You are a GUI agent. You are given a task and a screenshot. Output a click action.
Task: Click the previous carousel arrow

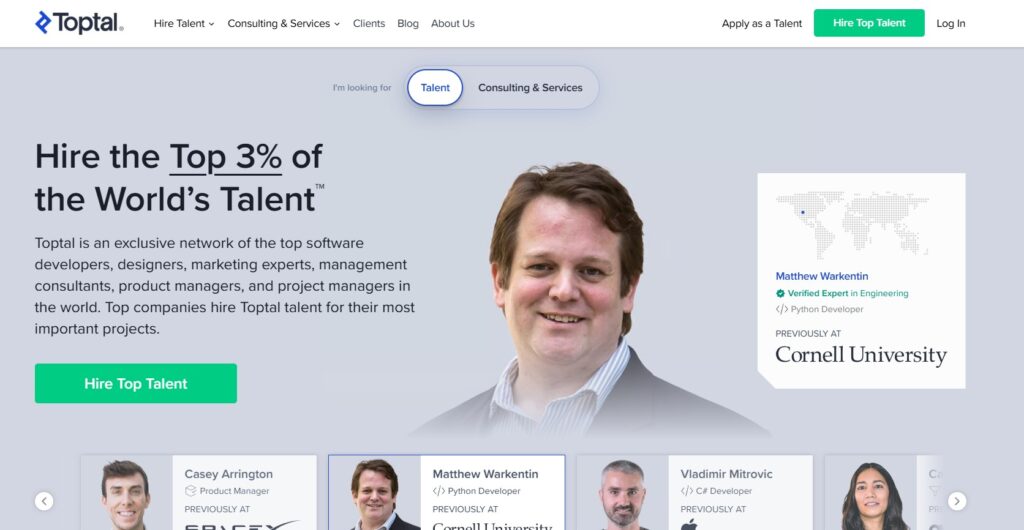click(44, 501)
